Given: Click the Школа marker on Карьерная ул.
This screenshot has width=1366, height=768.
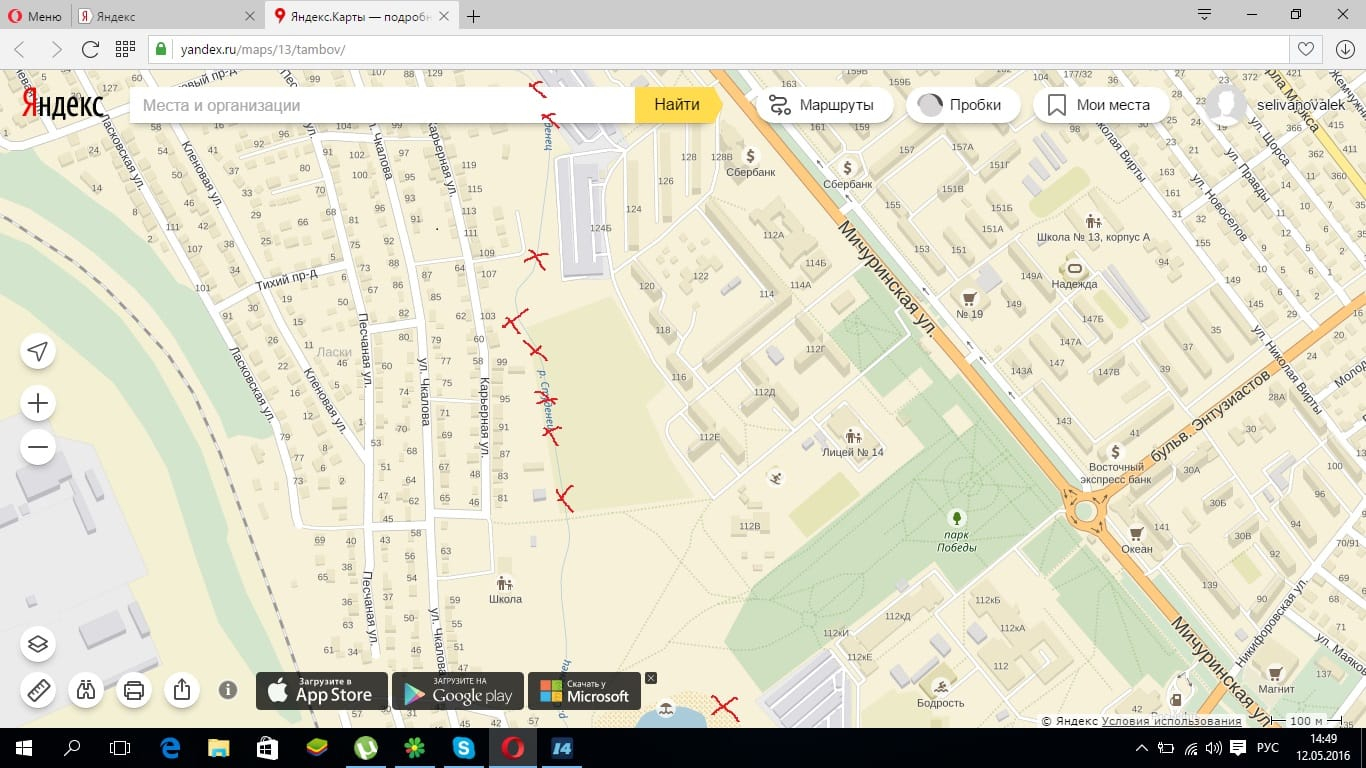Looking at the screenshot, I should tap(505, 583).
